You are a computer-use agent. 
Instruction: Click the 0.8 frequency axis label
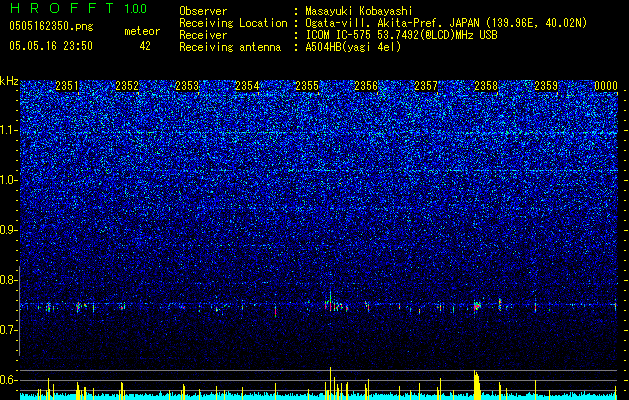(9, 280)
